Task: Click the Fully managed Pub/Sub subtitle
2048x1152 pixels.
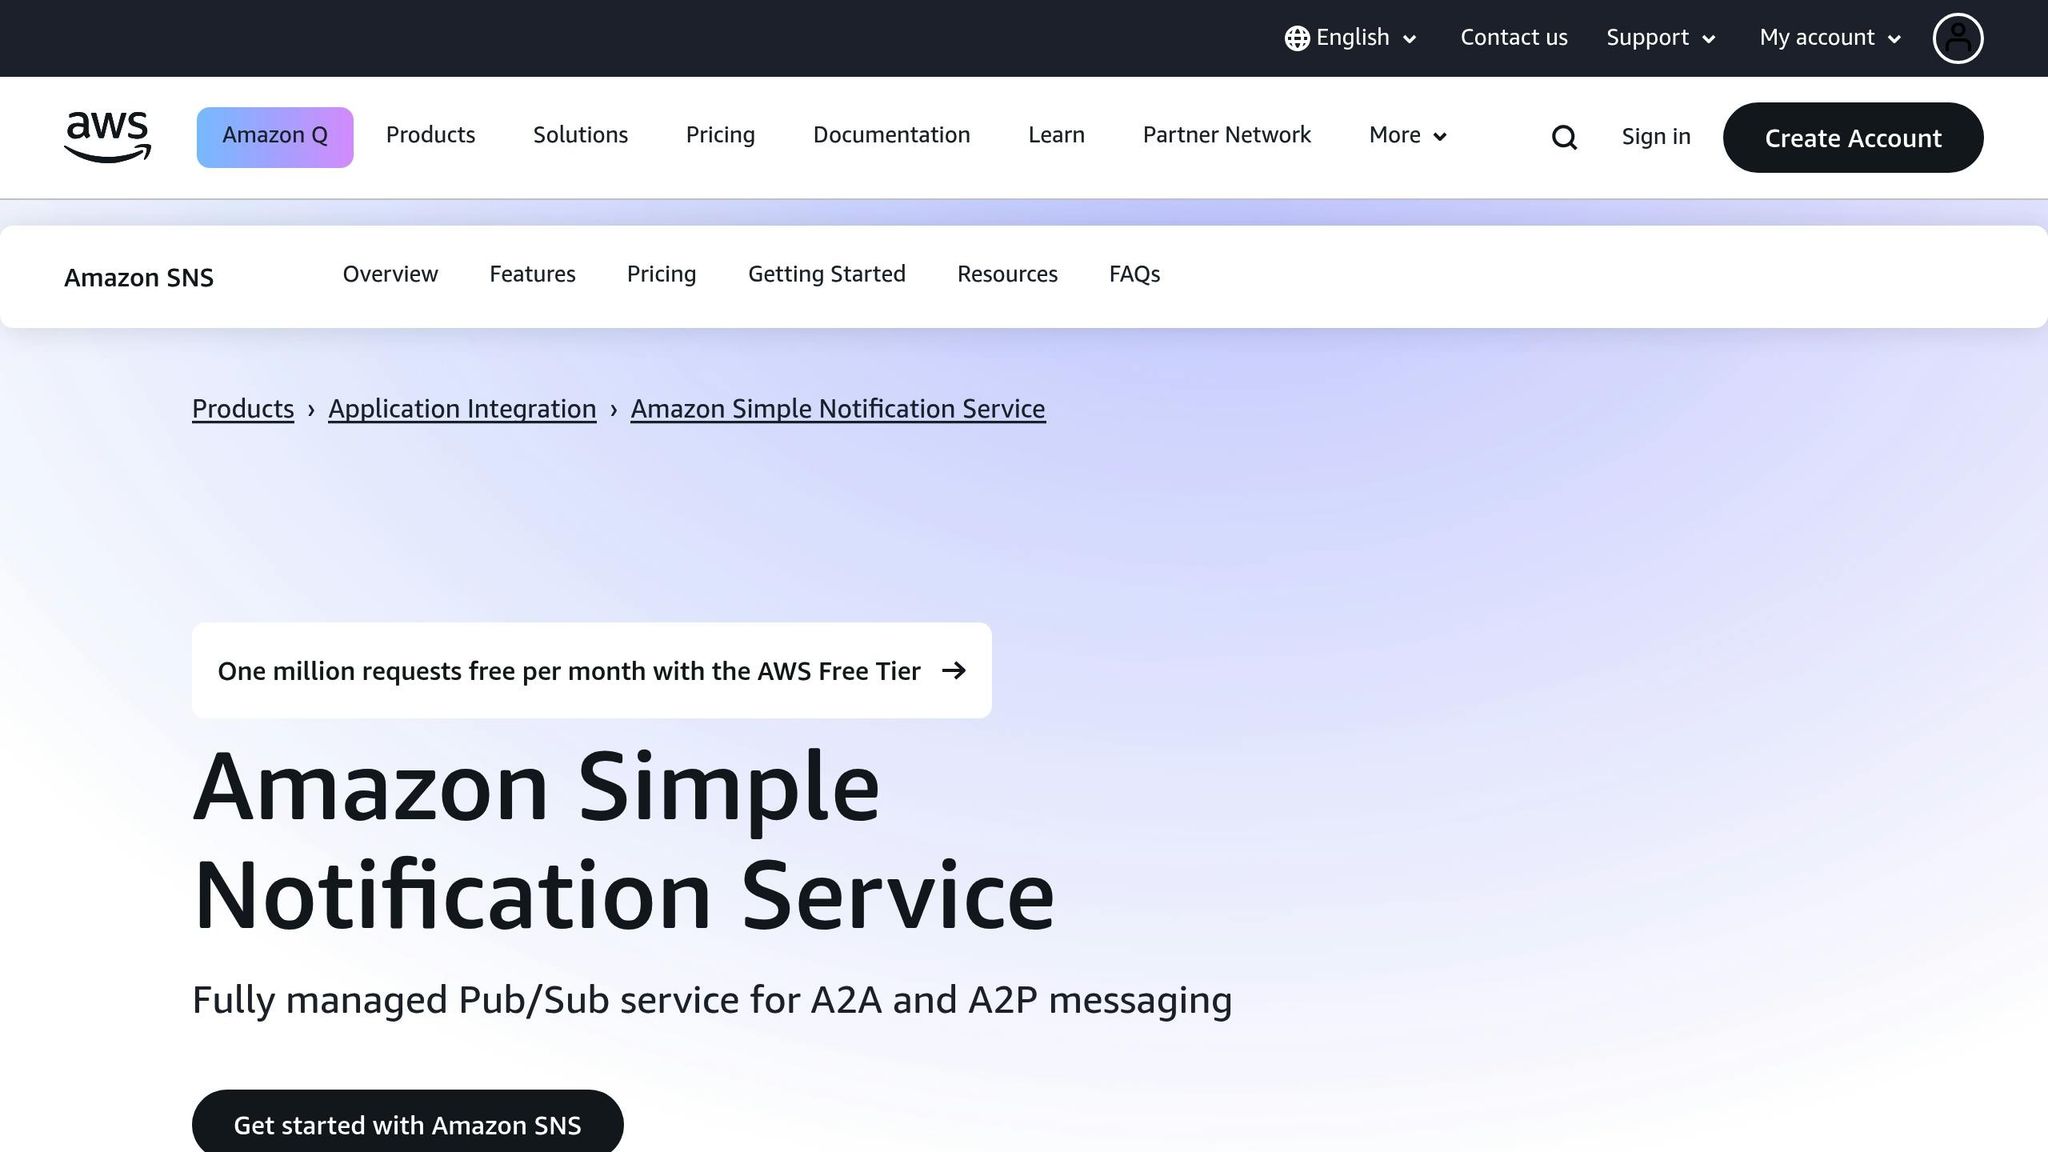Action: (x=712, y=1000)
